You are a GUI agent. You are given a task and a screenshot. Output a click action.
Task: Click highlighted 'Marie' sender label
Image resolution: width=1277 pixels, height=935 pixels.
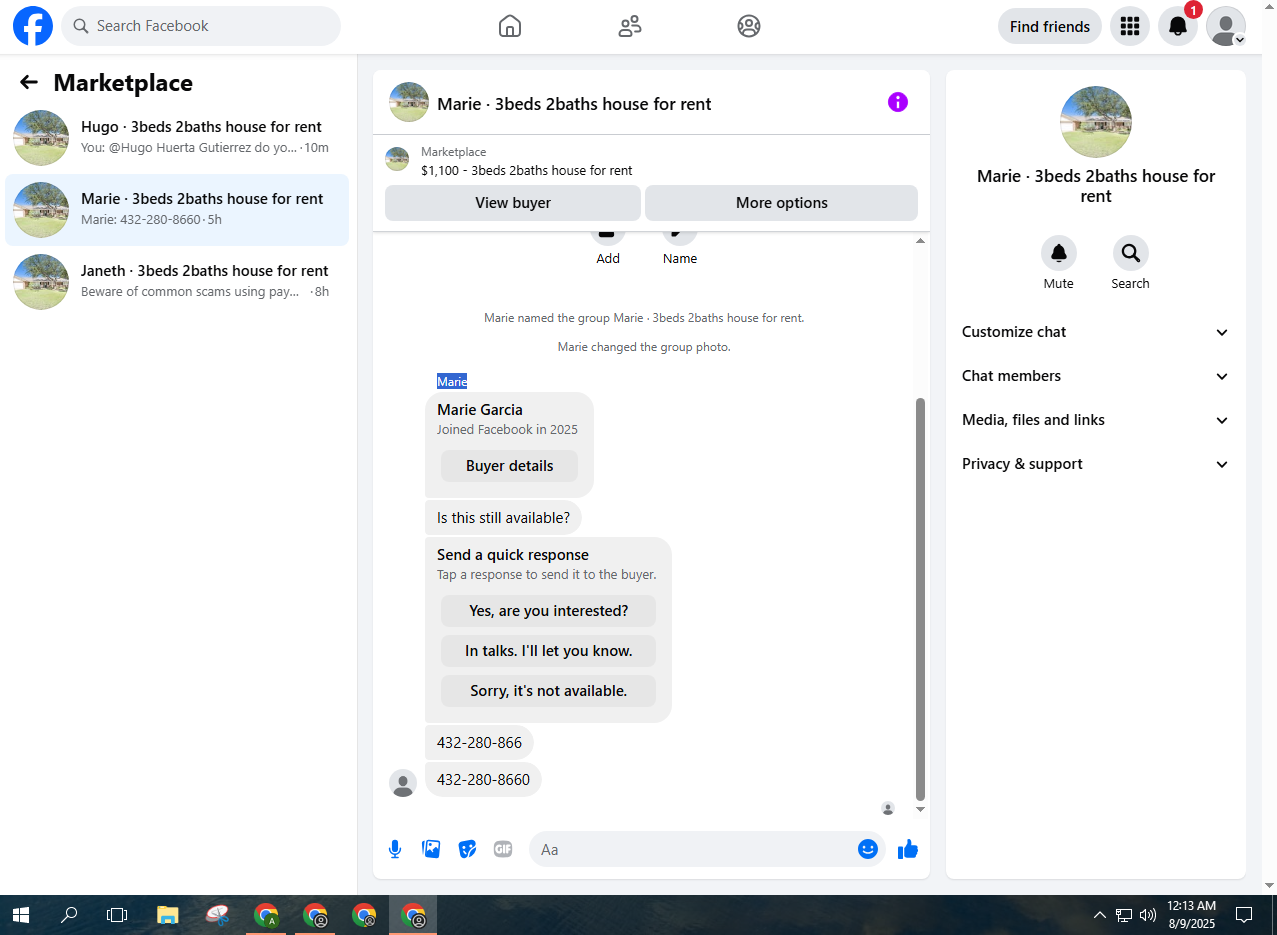coord(452,381)
